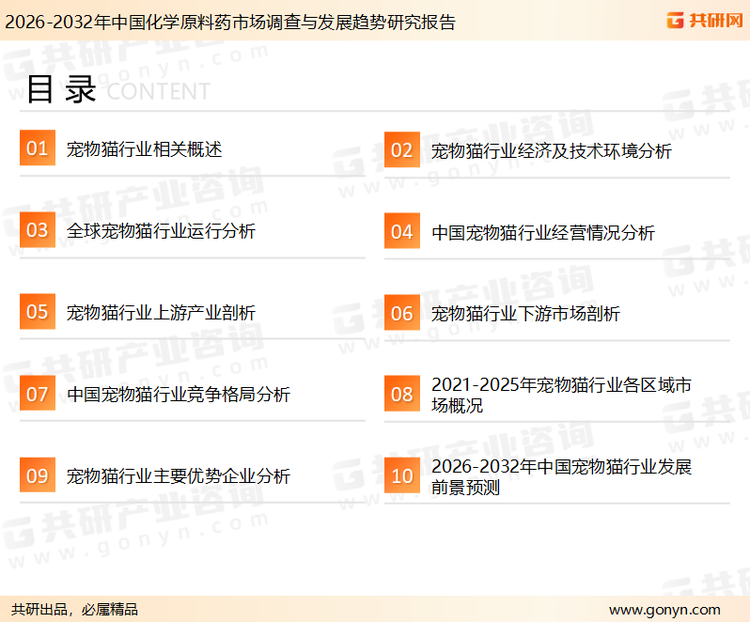Click the orange 08 number badge

click(x=402, y=394)
